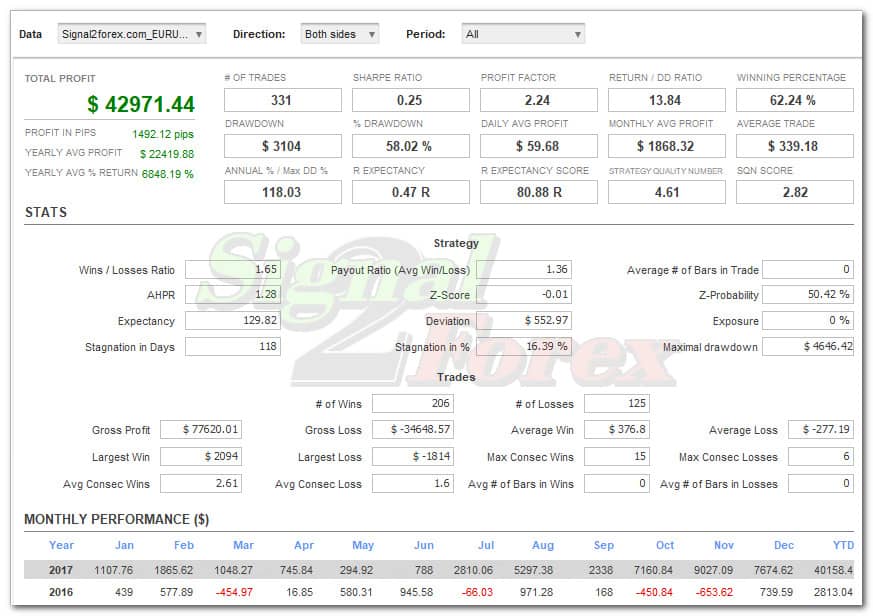Click the Year column header

[x=62, y=545]
